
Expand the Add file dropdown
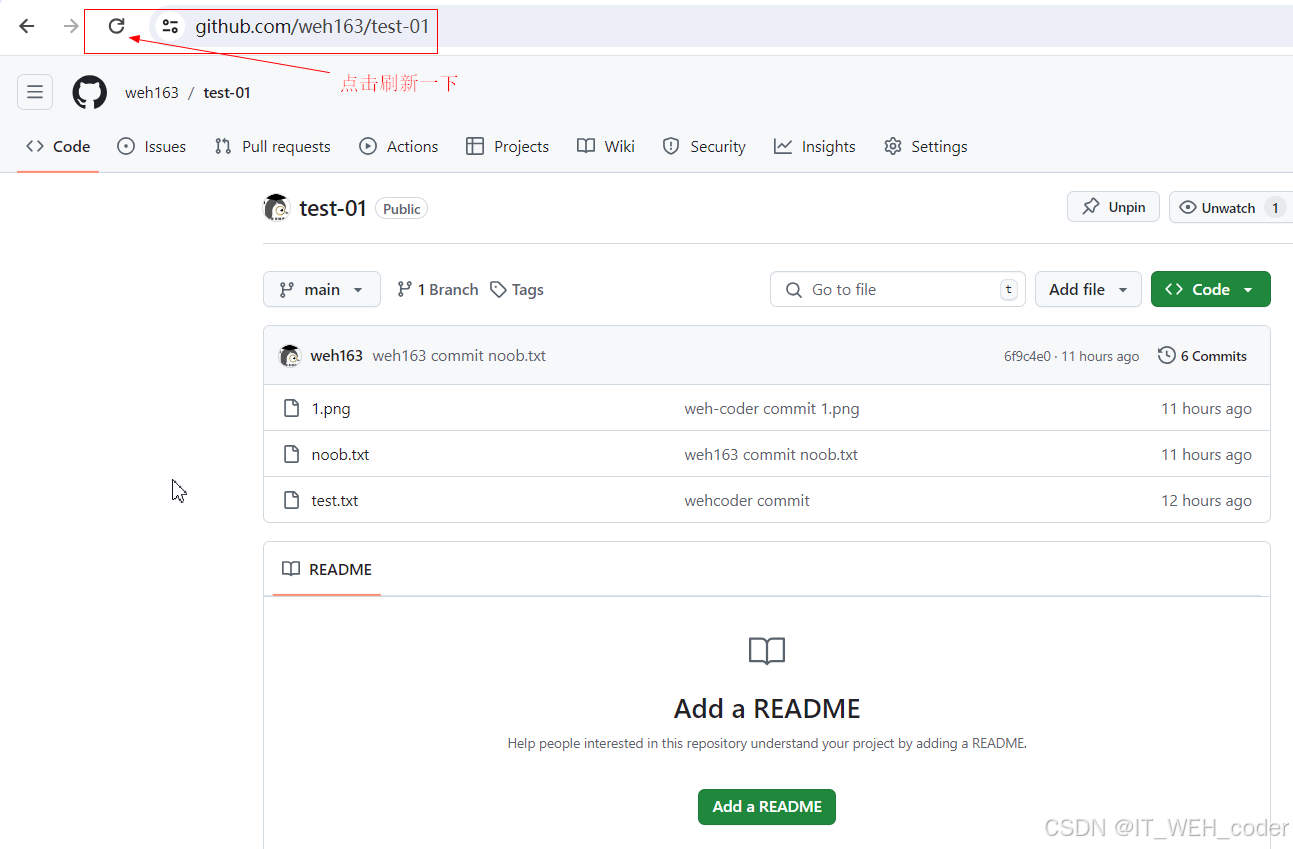(x=1088, y=289)
